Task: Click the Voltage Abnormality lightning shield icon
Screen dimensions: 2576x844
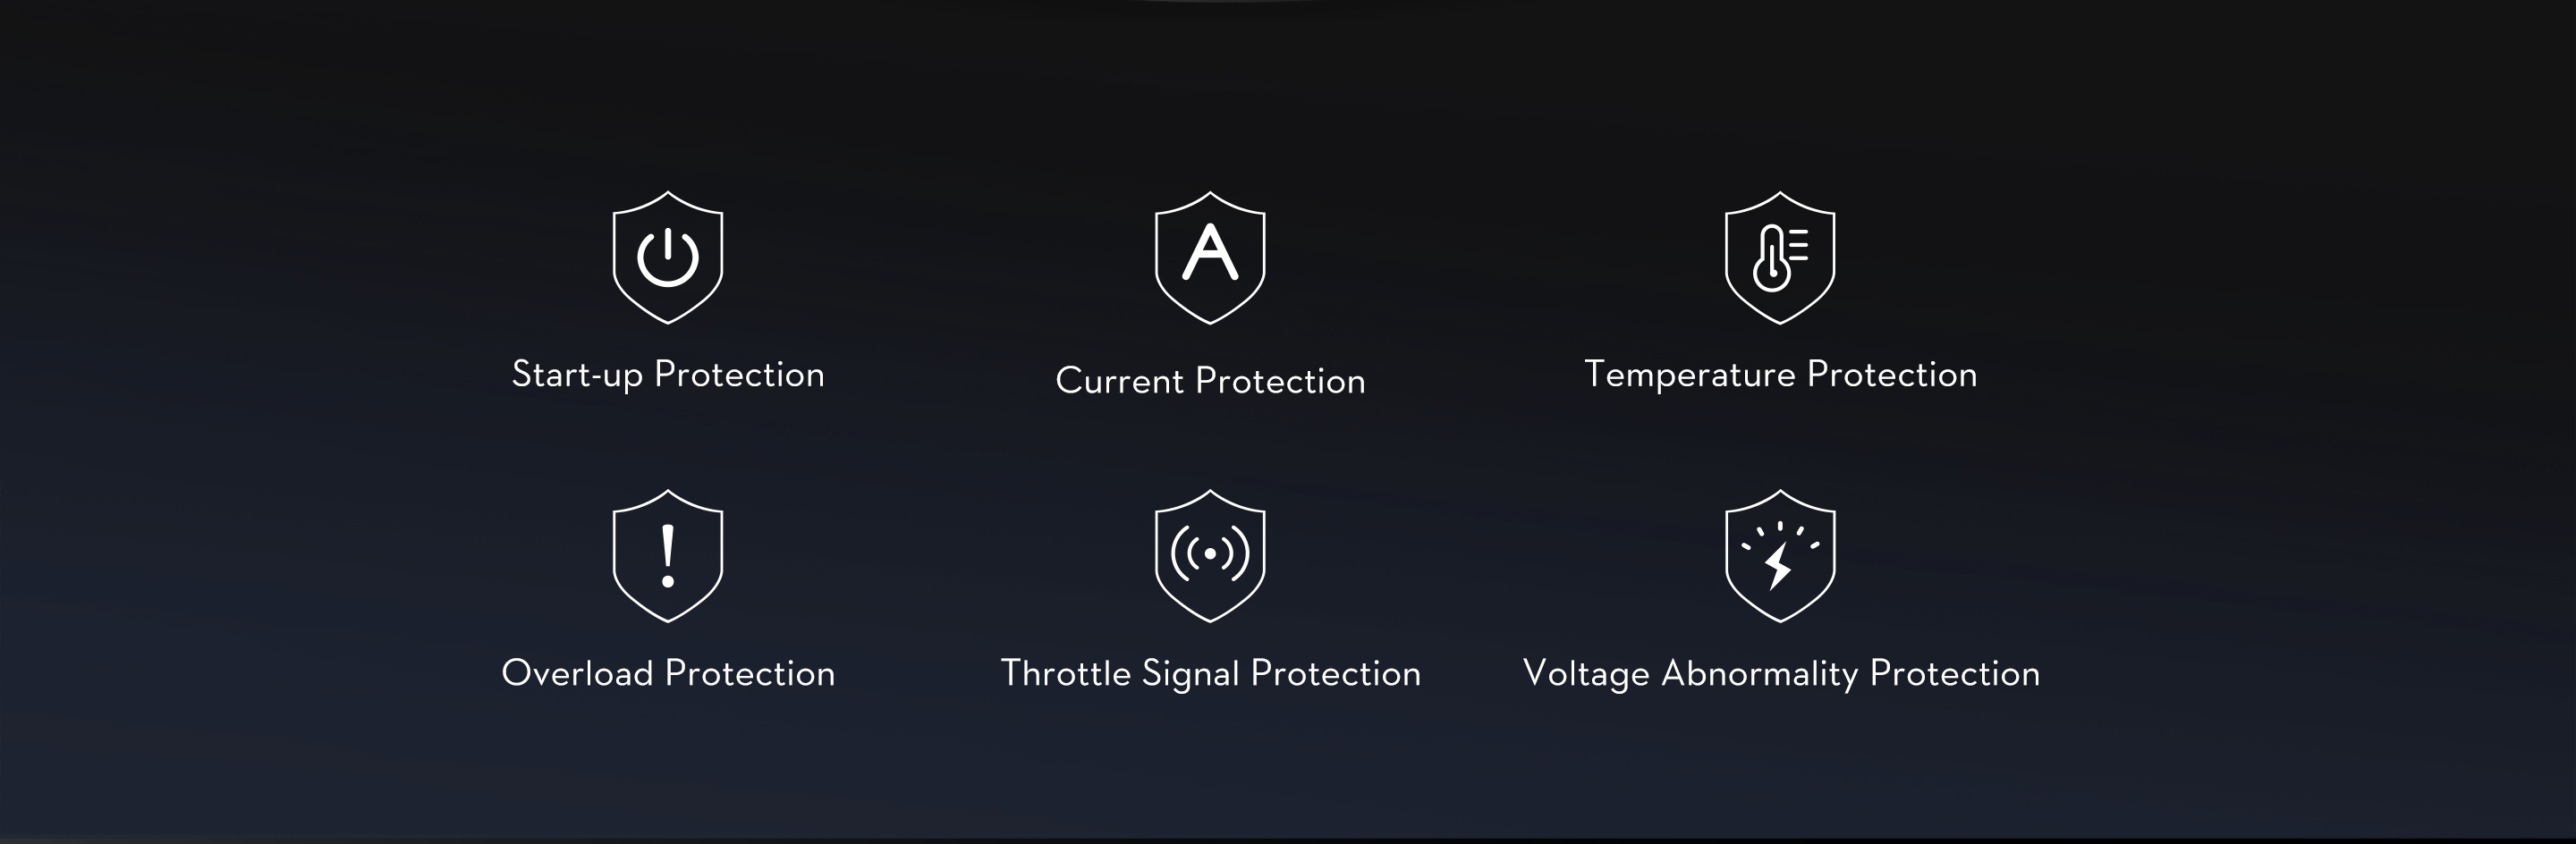Action: pyautogui.click(x=1780, y=556)
